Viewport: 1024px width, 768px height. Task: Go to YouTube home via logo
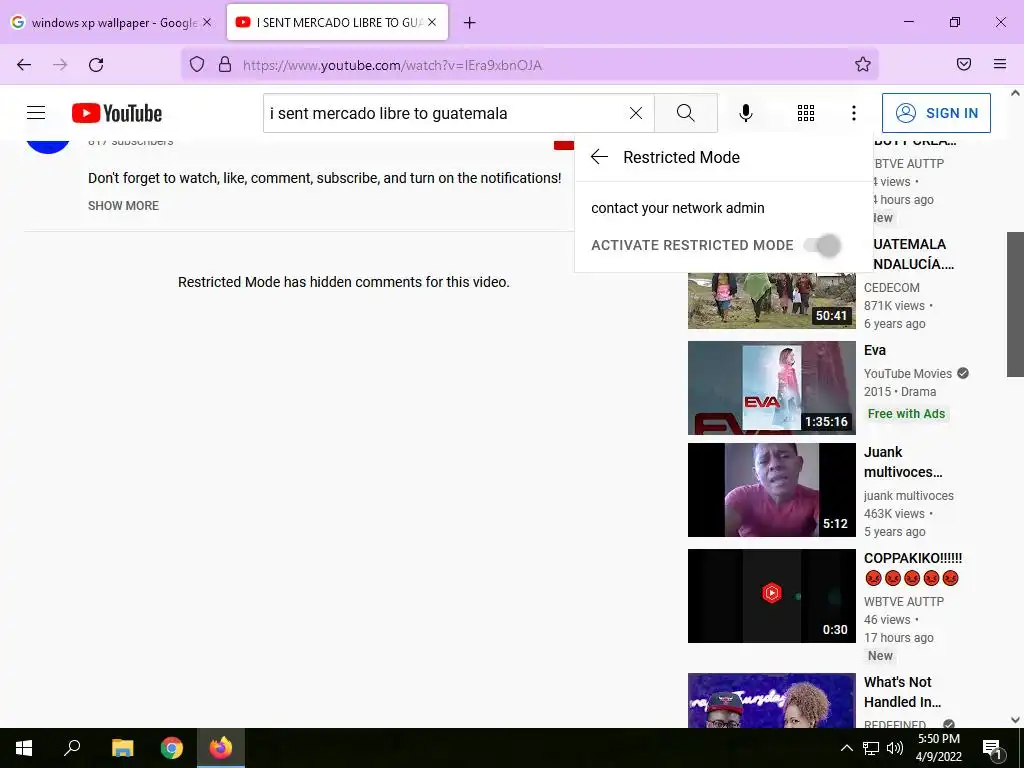pyautogui.click(x=117, y=113)
